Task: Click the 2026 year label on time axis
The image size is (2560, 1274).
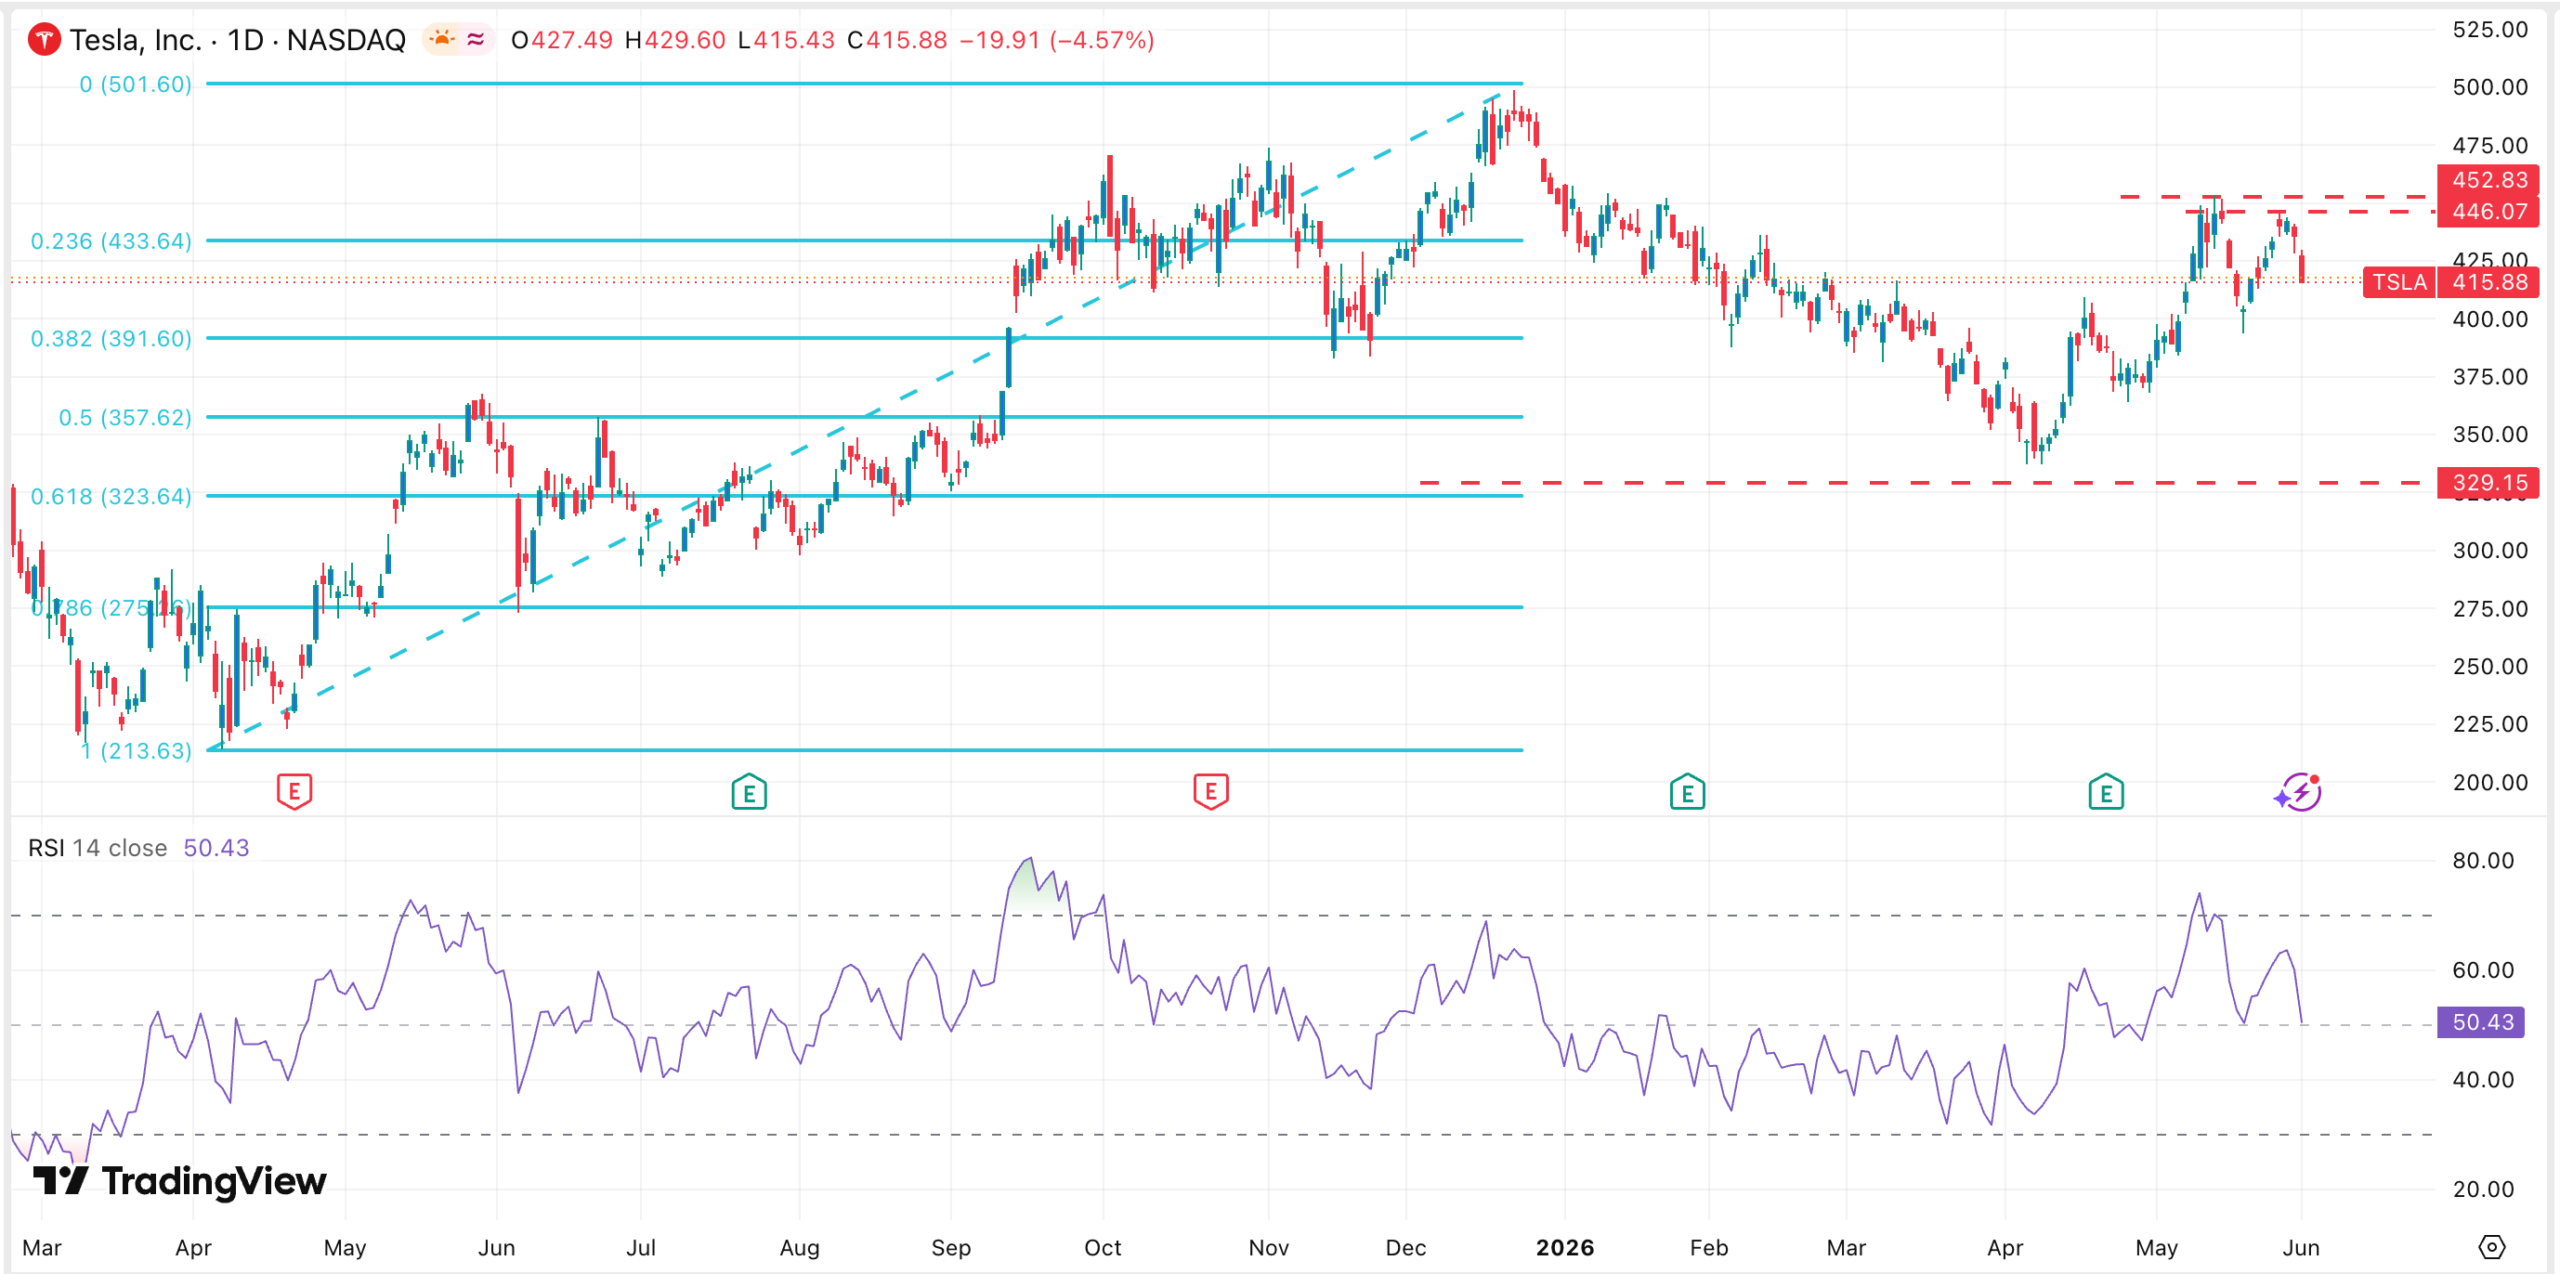Action: [1565, 1247]
